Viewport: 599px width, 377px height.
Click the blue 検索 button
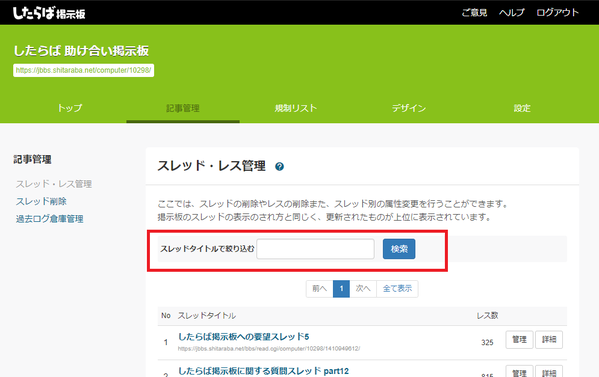(x=399, y=249)
